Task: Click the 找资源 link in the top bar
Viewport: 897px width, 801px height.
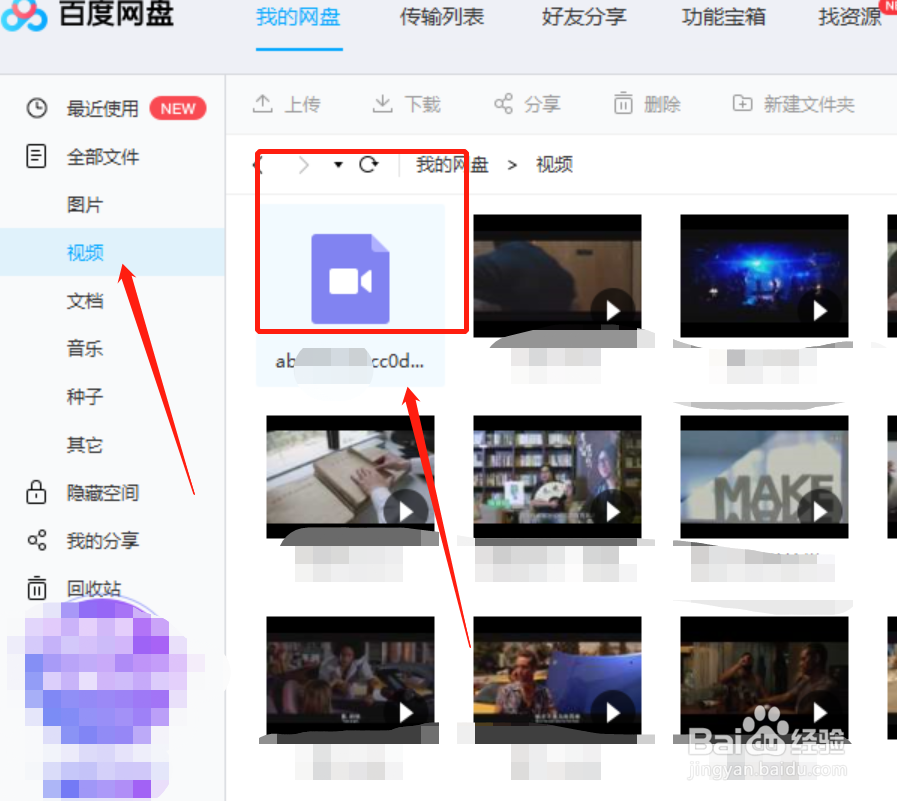Action: pos(849,17)
